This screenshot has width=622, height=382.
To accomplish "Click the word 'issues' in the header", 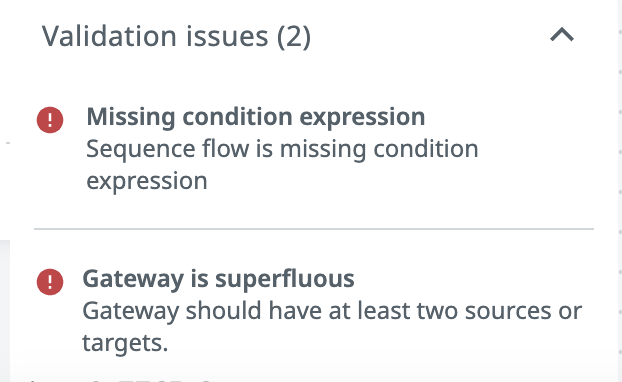I will click(x=227, y=36).
